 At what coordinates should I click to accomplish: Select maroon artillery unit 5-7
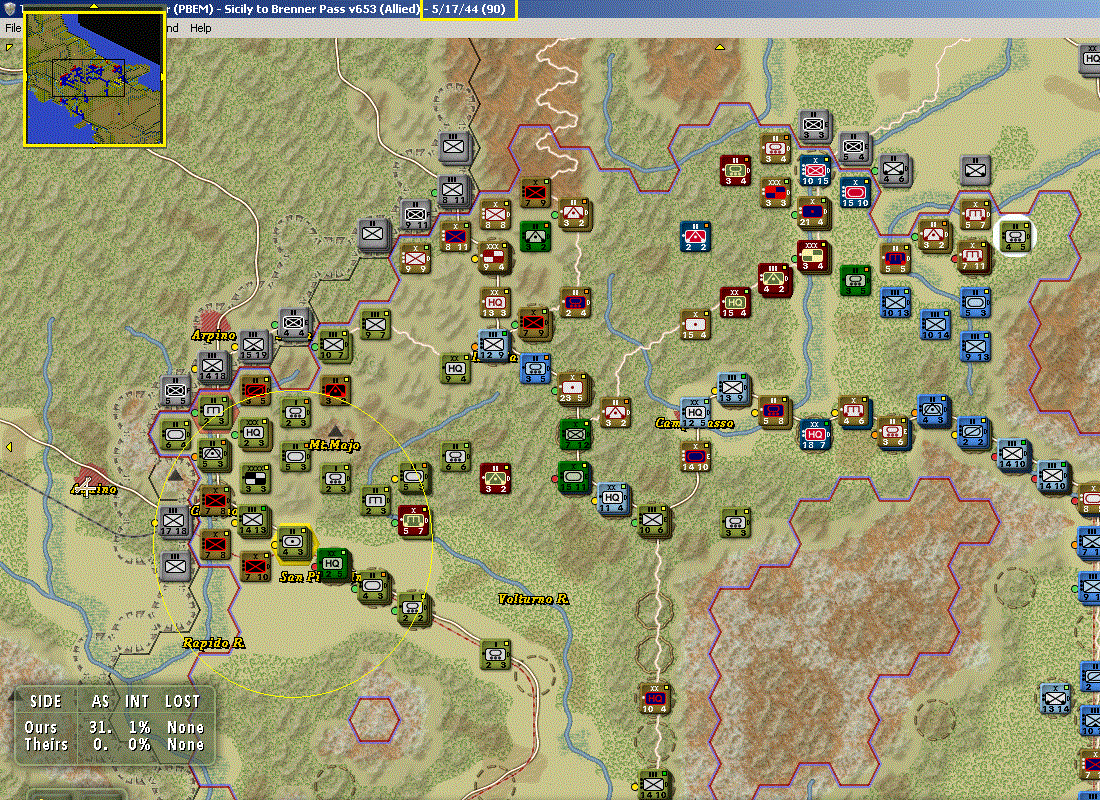click(413, 522)
